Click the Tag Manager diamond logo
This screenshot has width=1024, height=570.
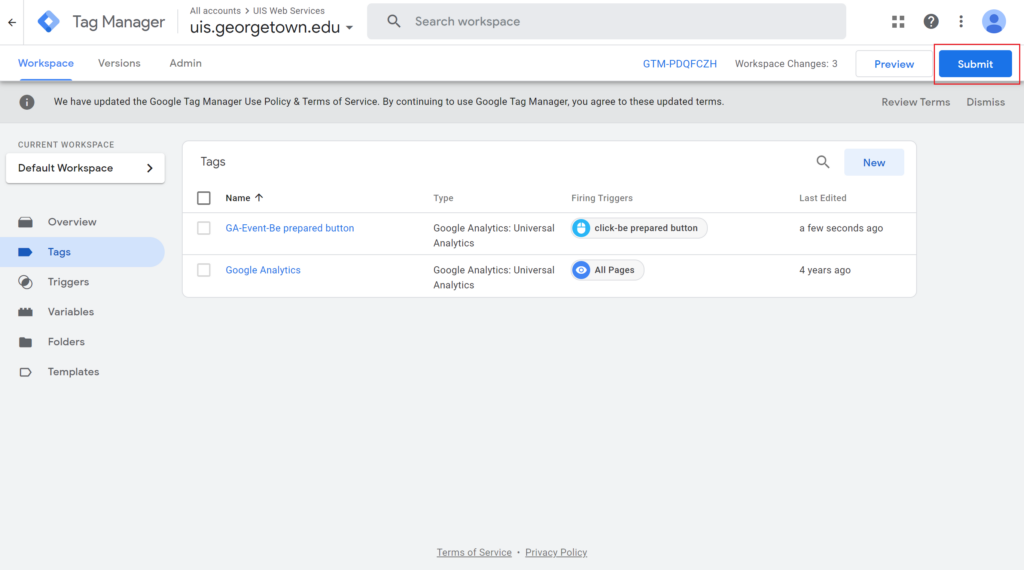(x=48, y=22)
